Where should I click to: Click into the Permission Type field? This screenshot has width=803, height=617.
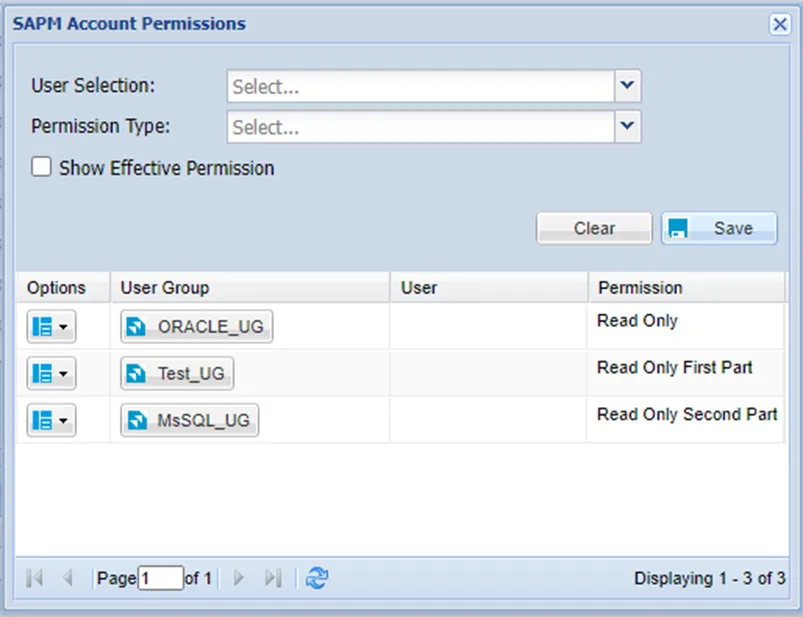click(420, 126)
